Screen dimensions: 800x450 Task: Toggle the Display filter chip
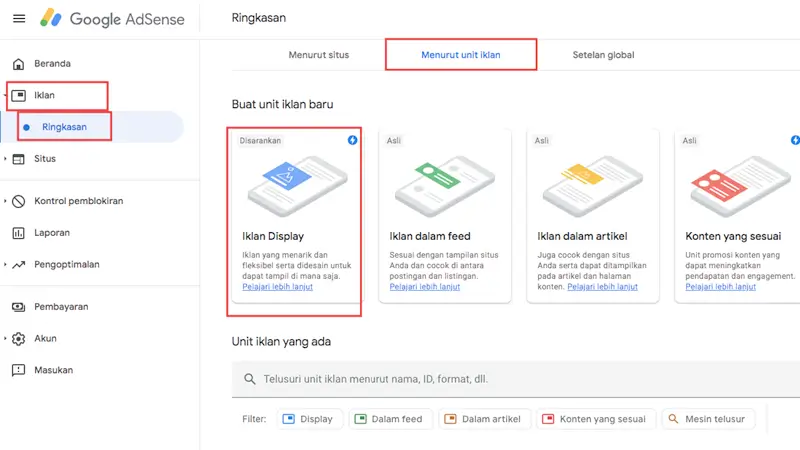(x=309, y=419)
